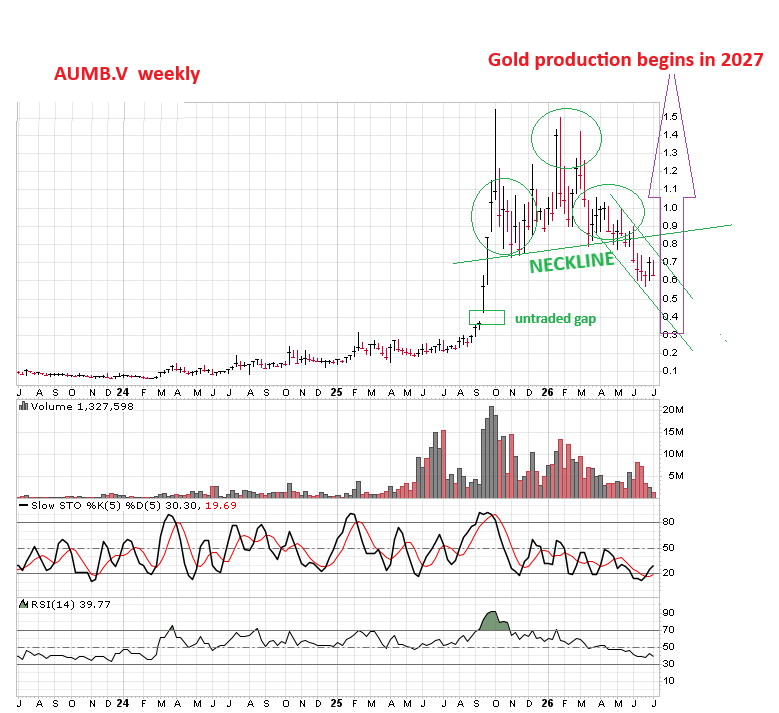
Task: Click the 10 level on RSI axis
Action: (668, 681)
